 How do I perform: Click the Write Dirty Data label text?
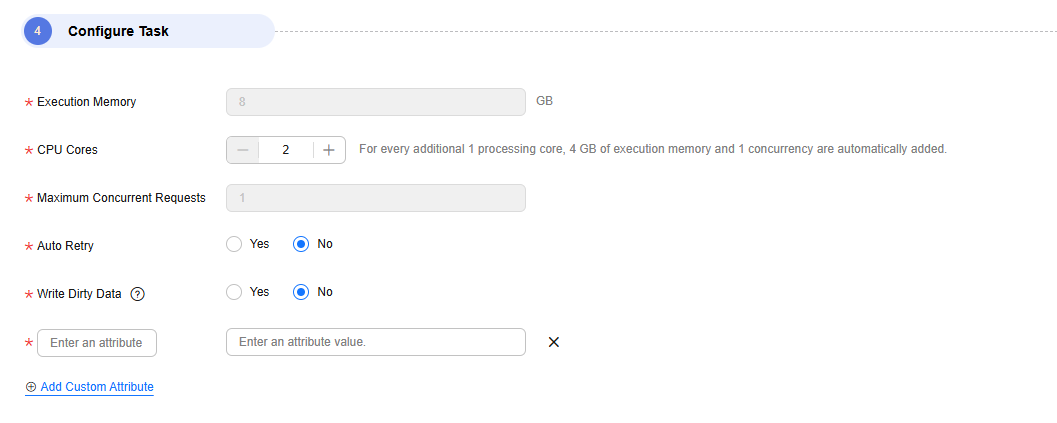(79, 294)
